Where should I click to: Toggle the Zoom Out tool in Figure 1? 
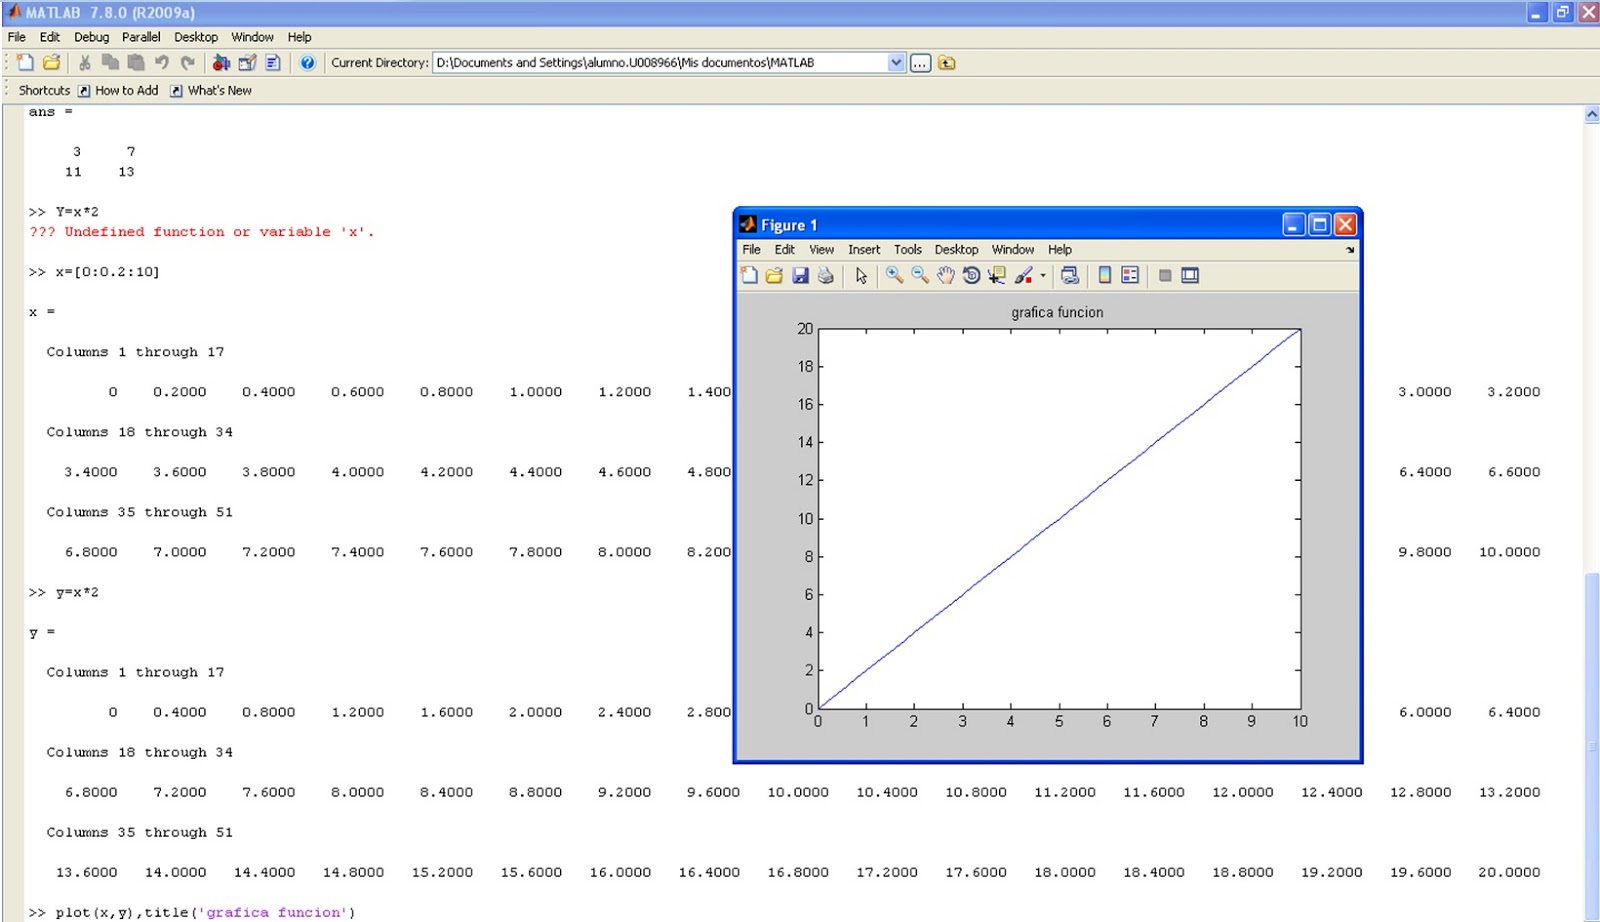pos(920,275)
